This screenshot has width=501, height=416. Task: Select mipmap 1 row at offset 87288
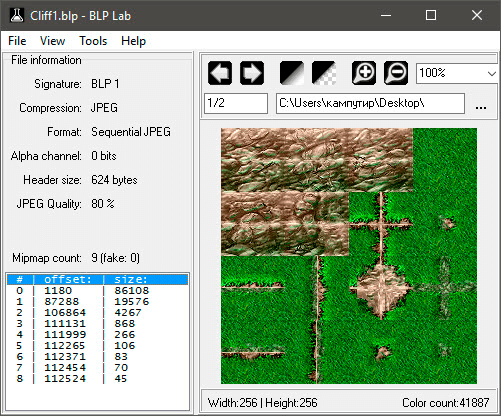tap(98, 301)
